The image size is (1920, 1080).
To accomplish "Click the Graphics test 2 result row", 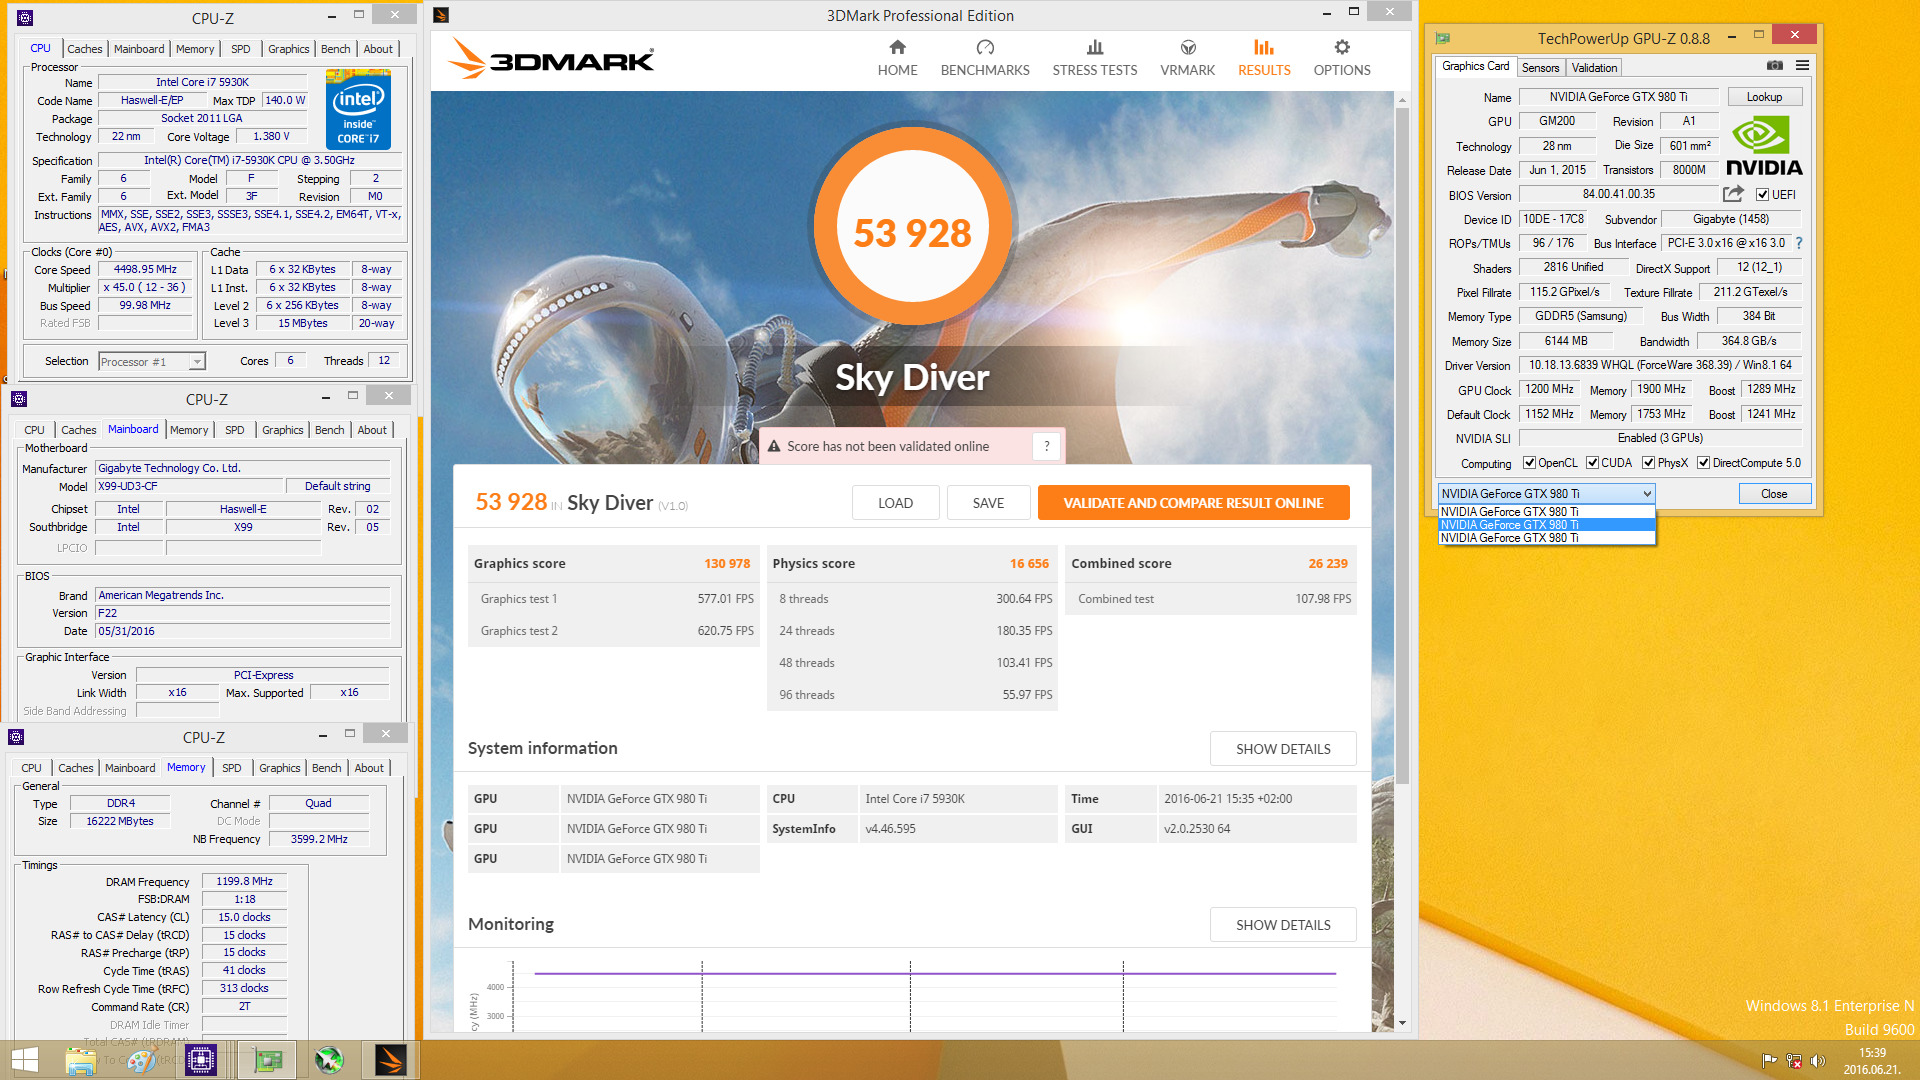I will (614, 631).
